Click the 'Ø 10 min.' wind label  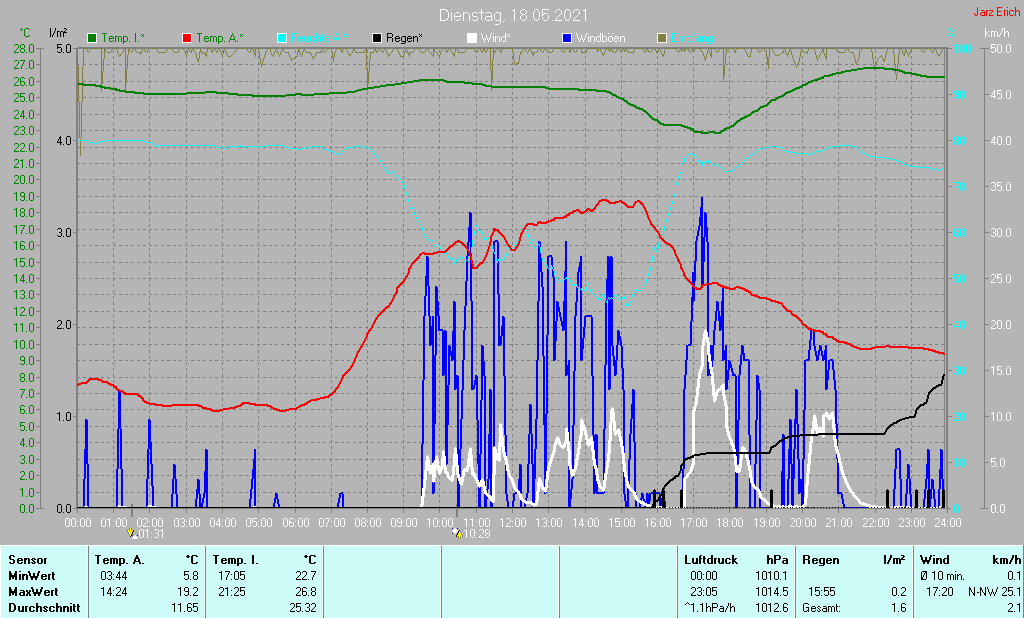point(942,576)
